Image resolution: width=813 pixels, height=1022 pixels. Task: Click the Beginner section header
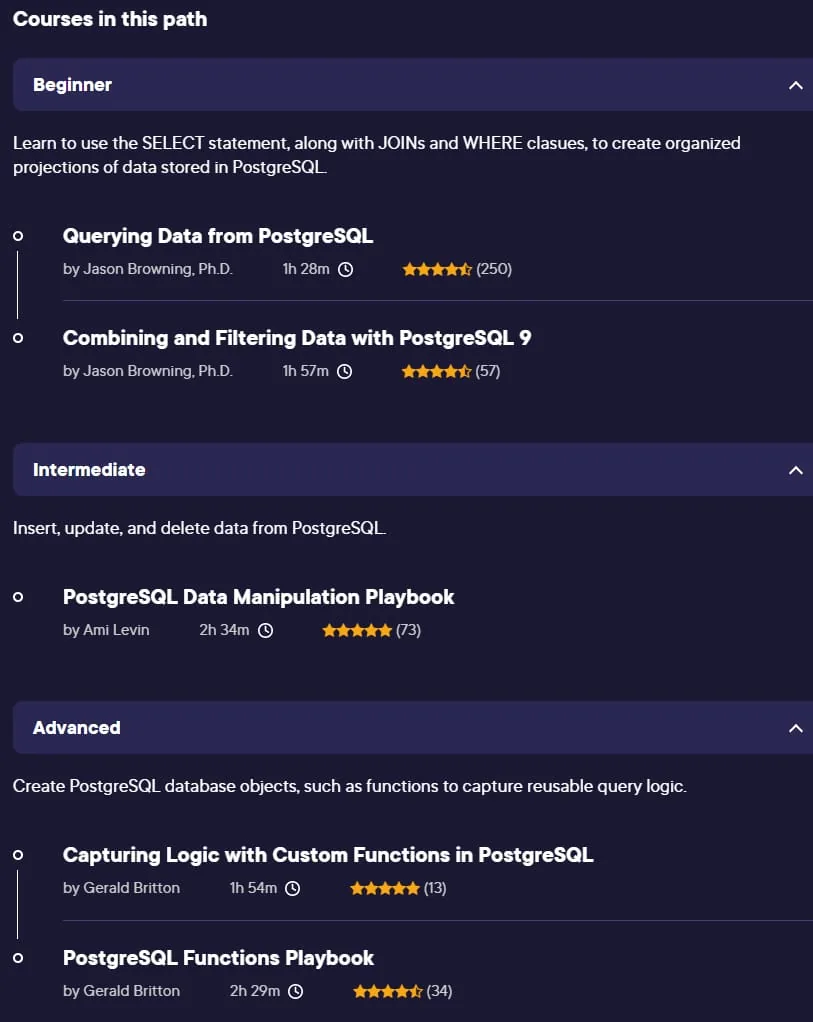413,85
